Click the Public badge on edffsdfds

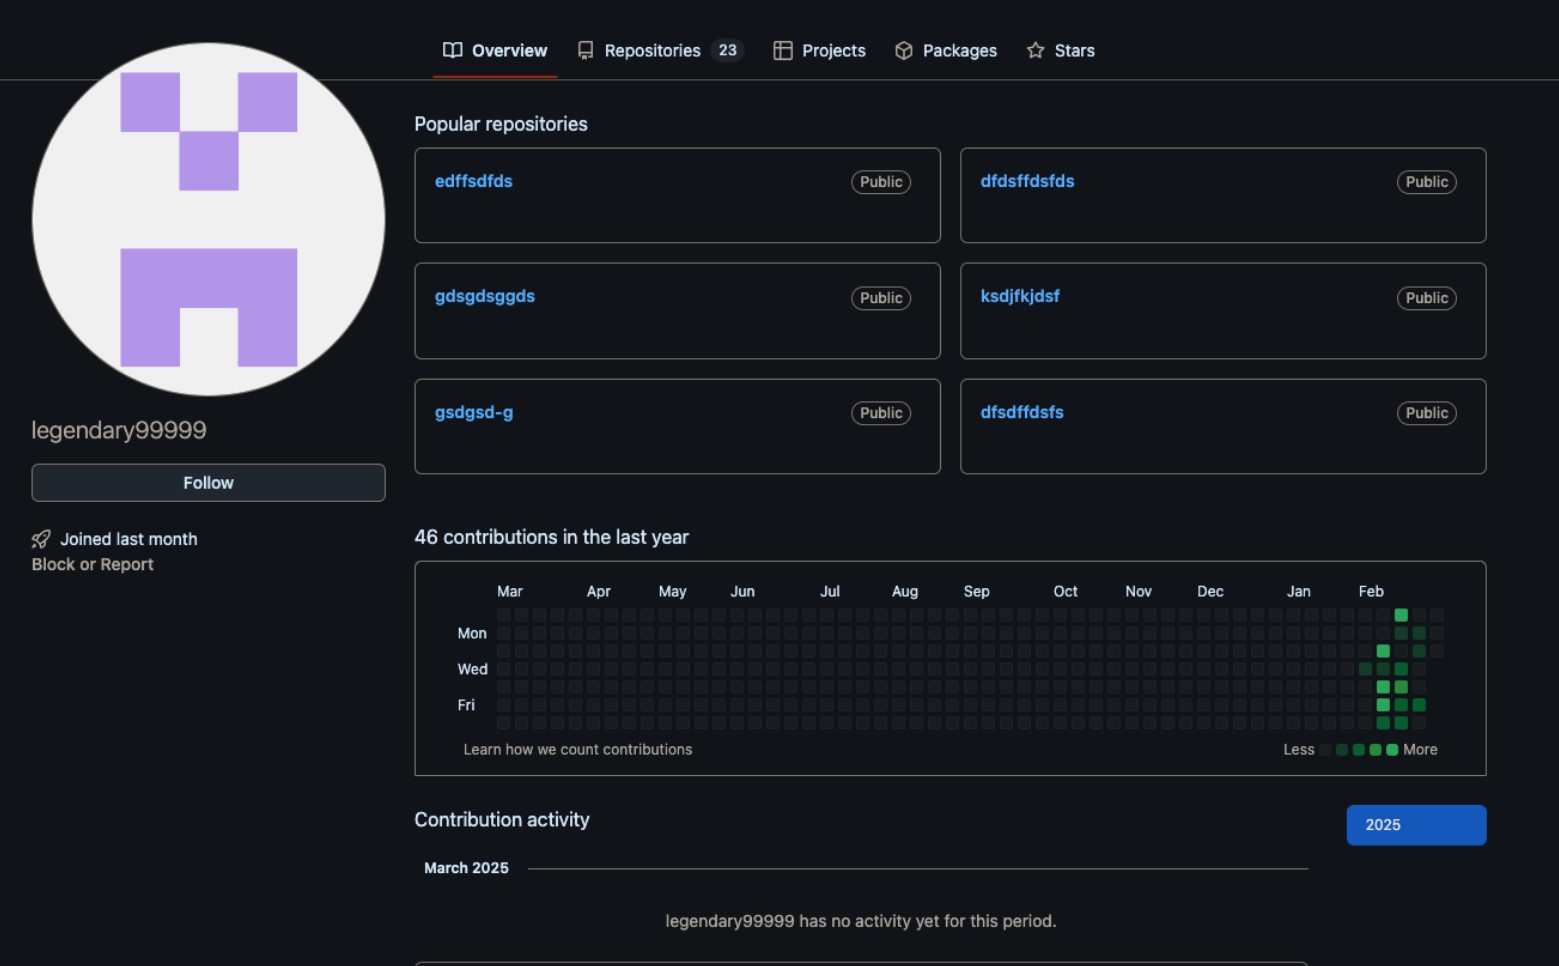click(881, 182)
